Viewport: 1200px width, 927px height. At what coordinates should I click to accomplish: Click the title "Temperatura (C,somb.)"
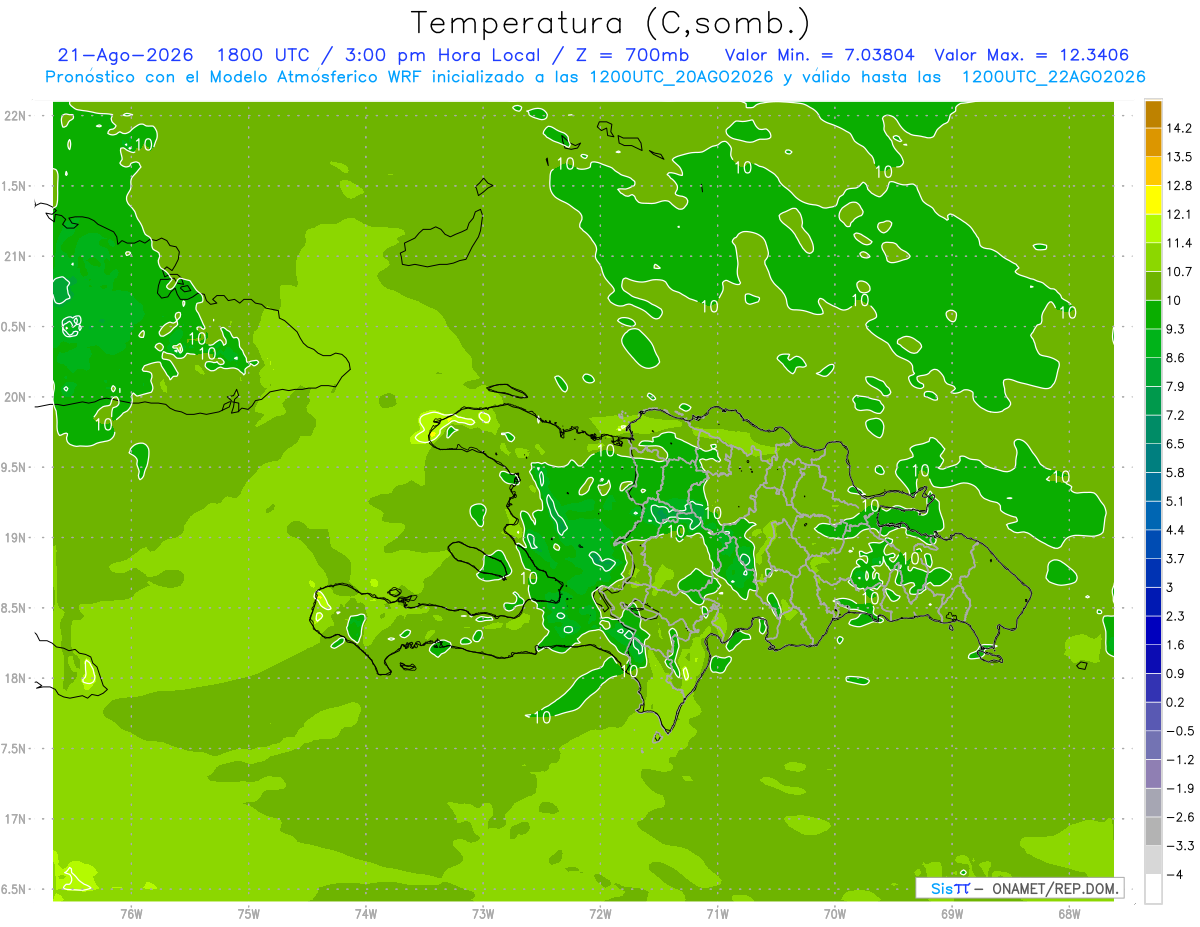click(x=611, y=23)
